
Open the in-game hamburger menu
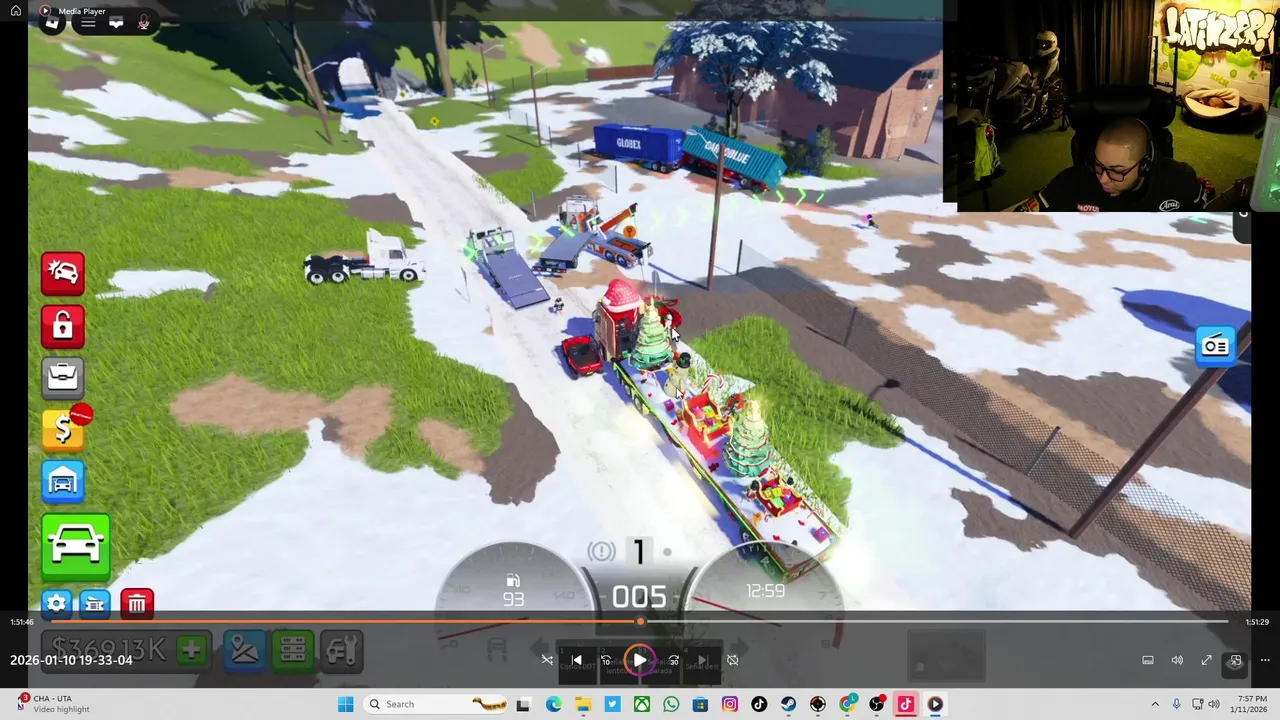click(88, 23)
